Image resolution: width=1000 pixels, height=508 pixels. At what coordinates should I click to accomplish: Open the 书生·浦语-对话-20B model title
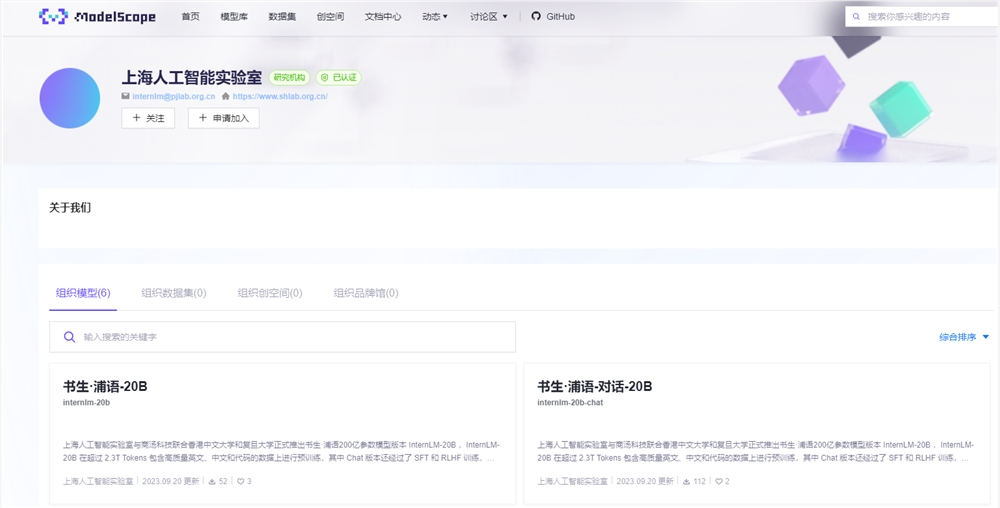pyautogui.click(x=594, y=386)
